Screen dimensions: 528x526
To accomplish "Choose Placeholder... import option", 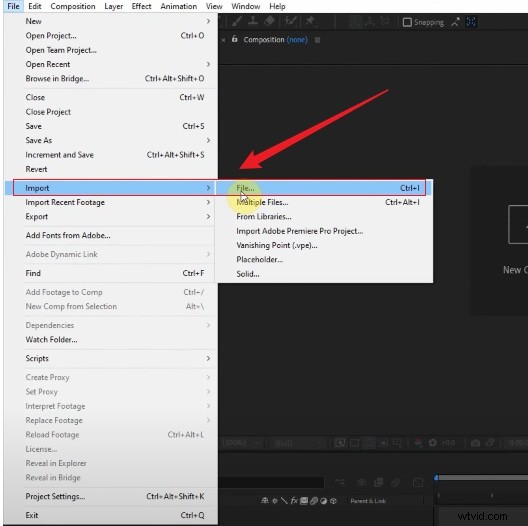I will point(324,259).
